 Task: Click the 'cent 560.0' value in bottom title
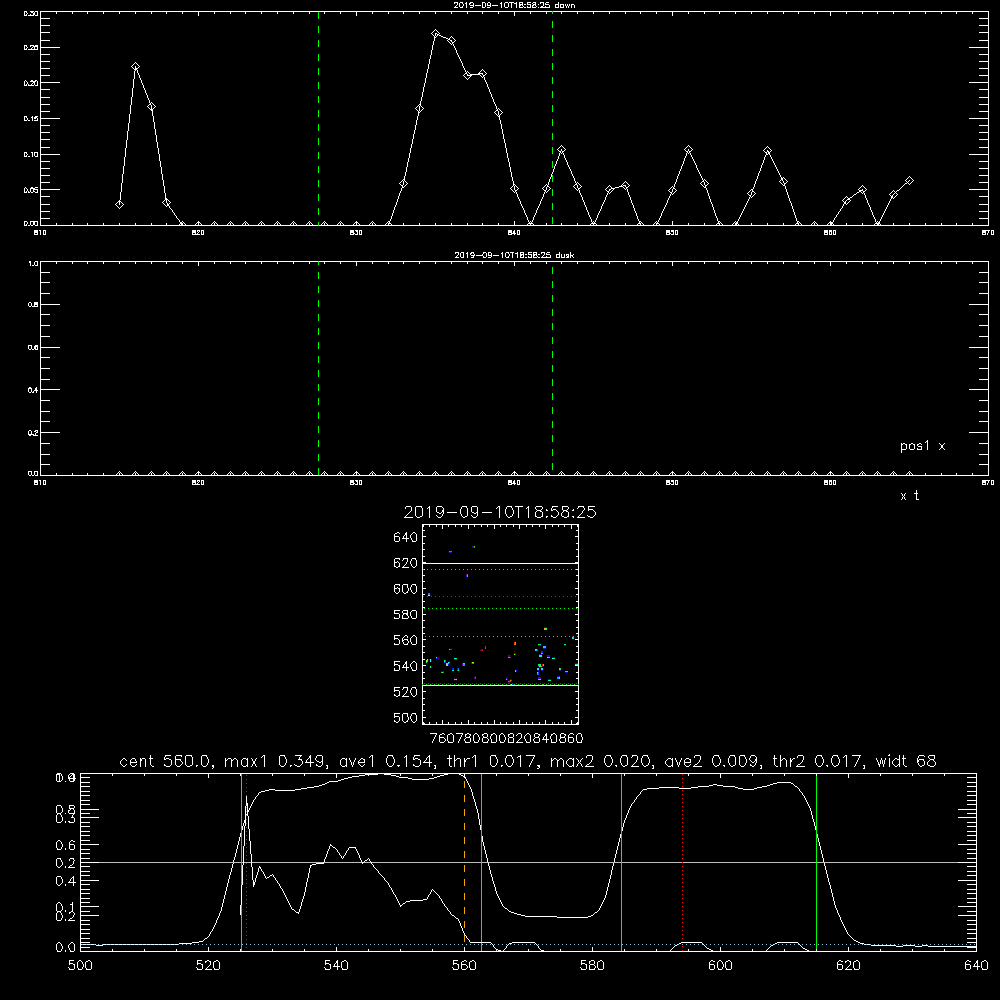pyautogui.click(x=165, y=761)
